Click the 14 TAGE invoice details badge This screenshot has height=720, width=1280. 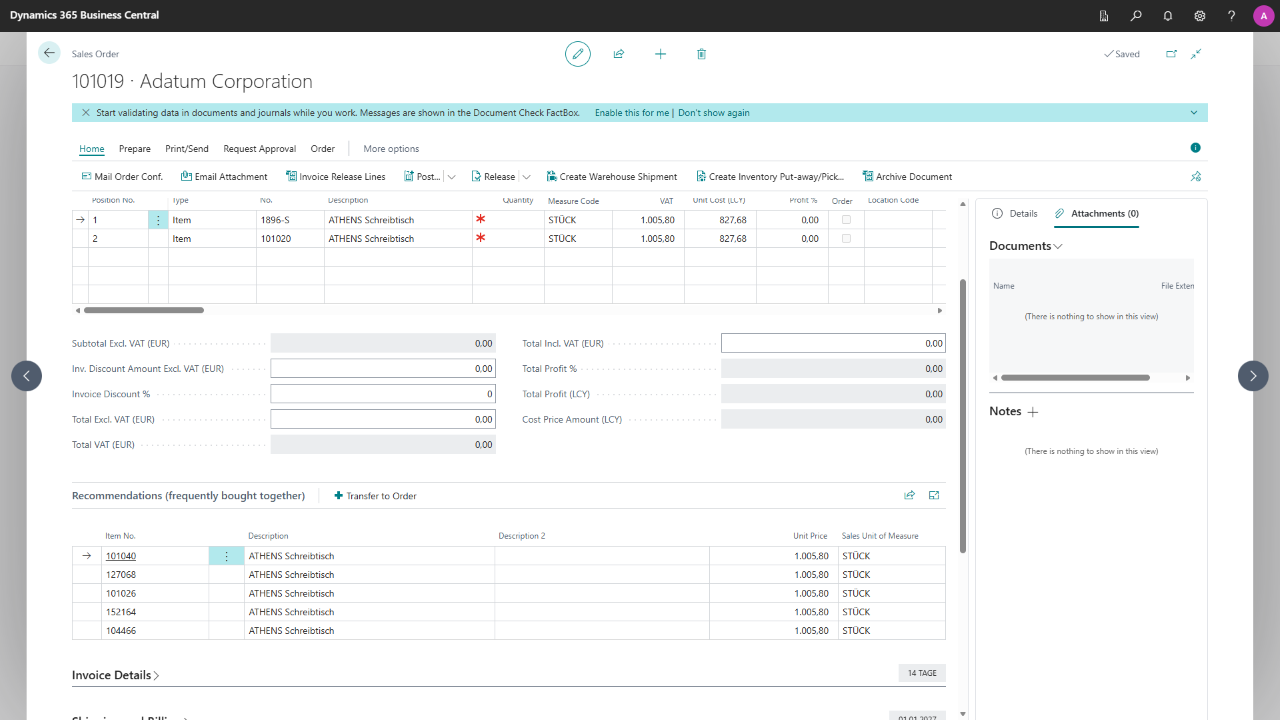pos(922,673)
